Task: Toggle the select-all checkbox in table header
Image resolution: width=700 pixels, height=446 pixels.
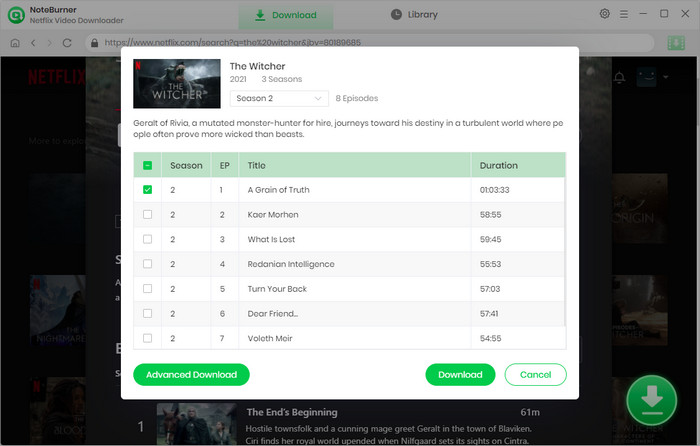Action: click(147, 166)
